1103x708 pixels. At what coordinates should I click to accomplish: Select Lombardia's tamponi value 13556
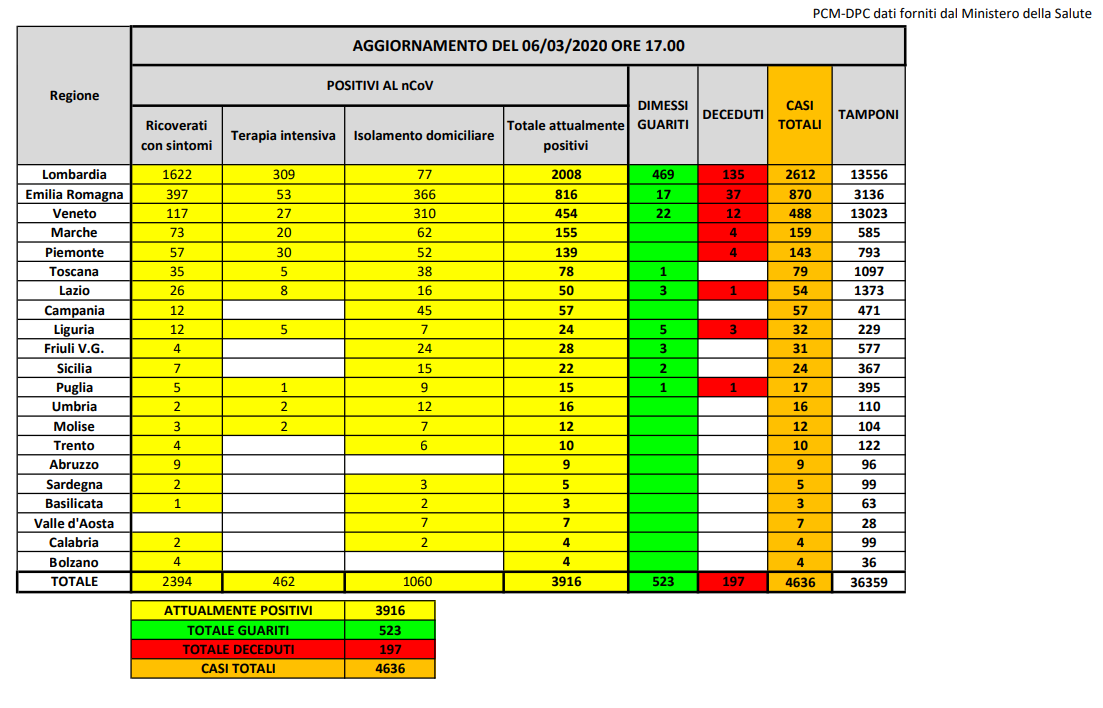tap(867, 174)
